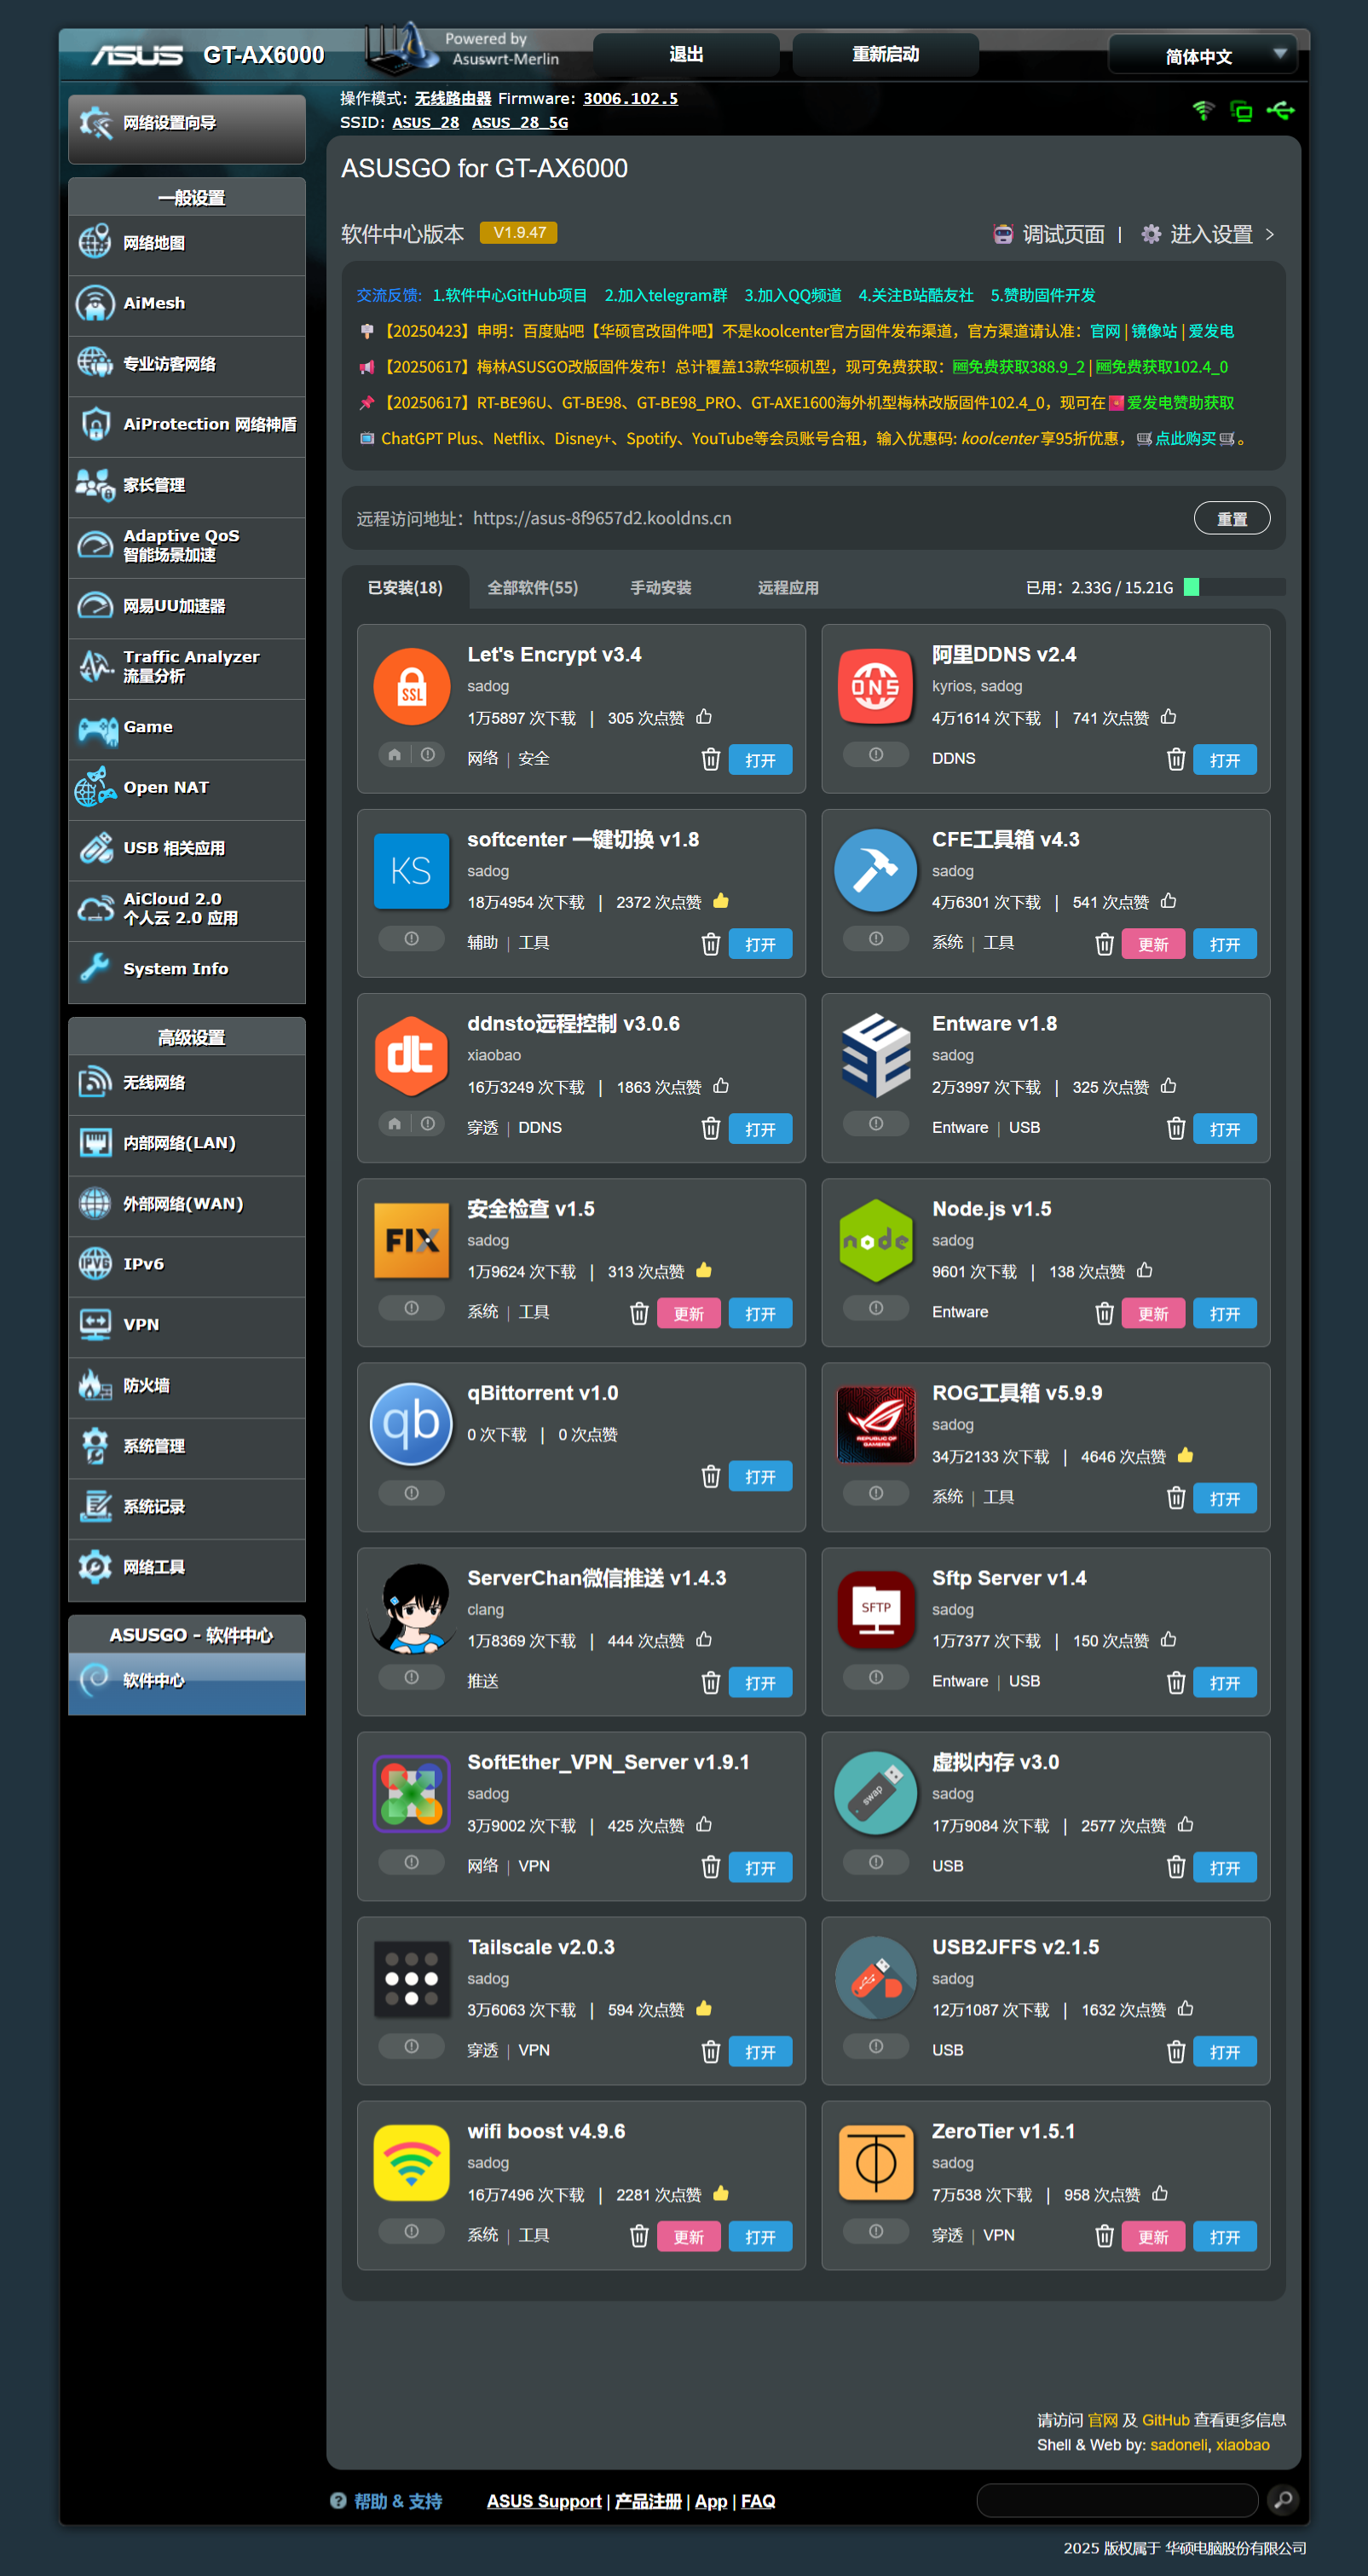
Task: Click the qBittorrent app icon
Action: [x=411, y=1423]
